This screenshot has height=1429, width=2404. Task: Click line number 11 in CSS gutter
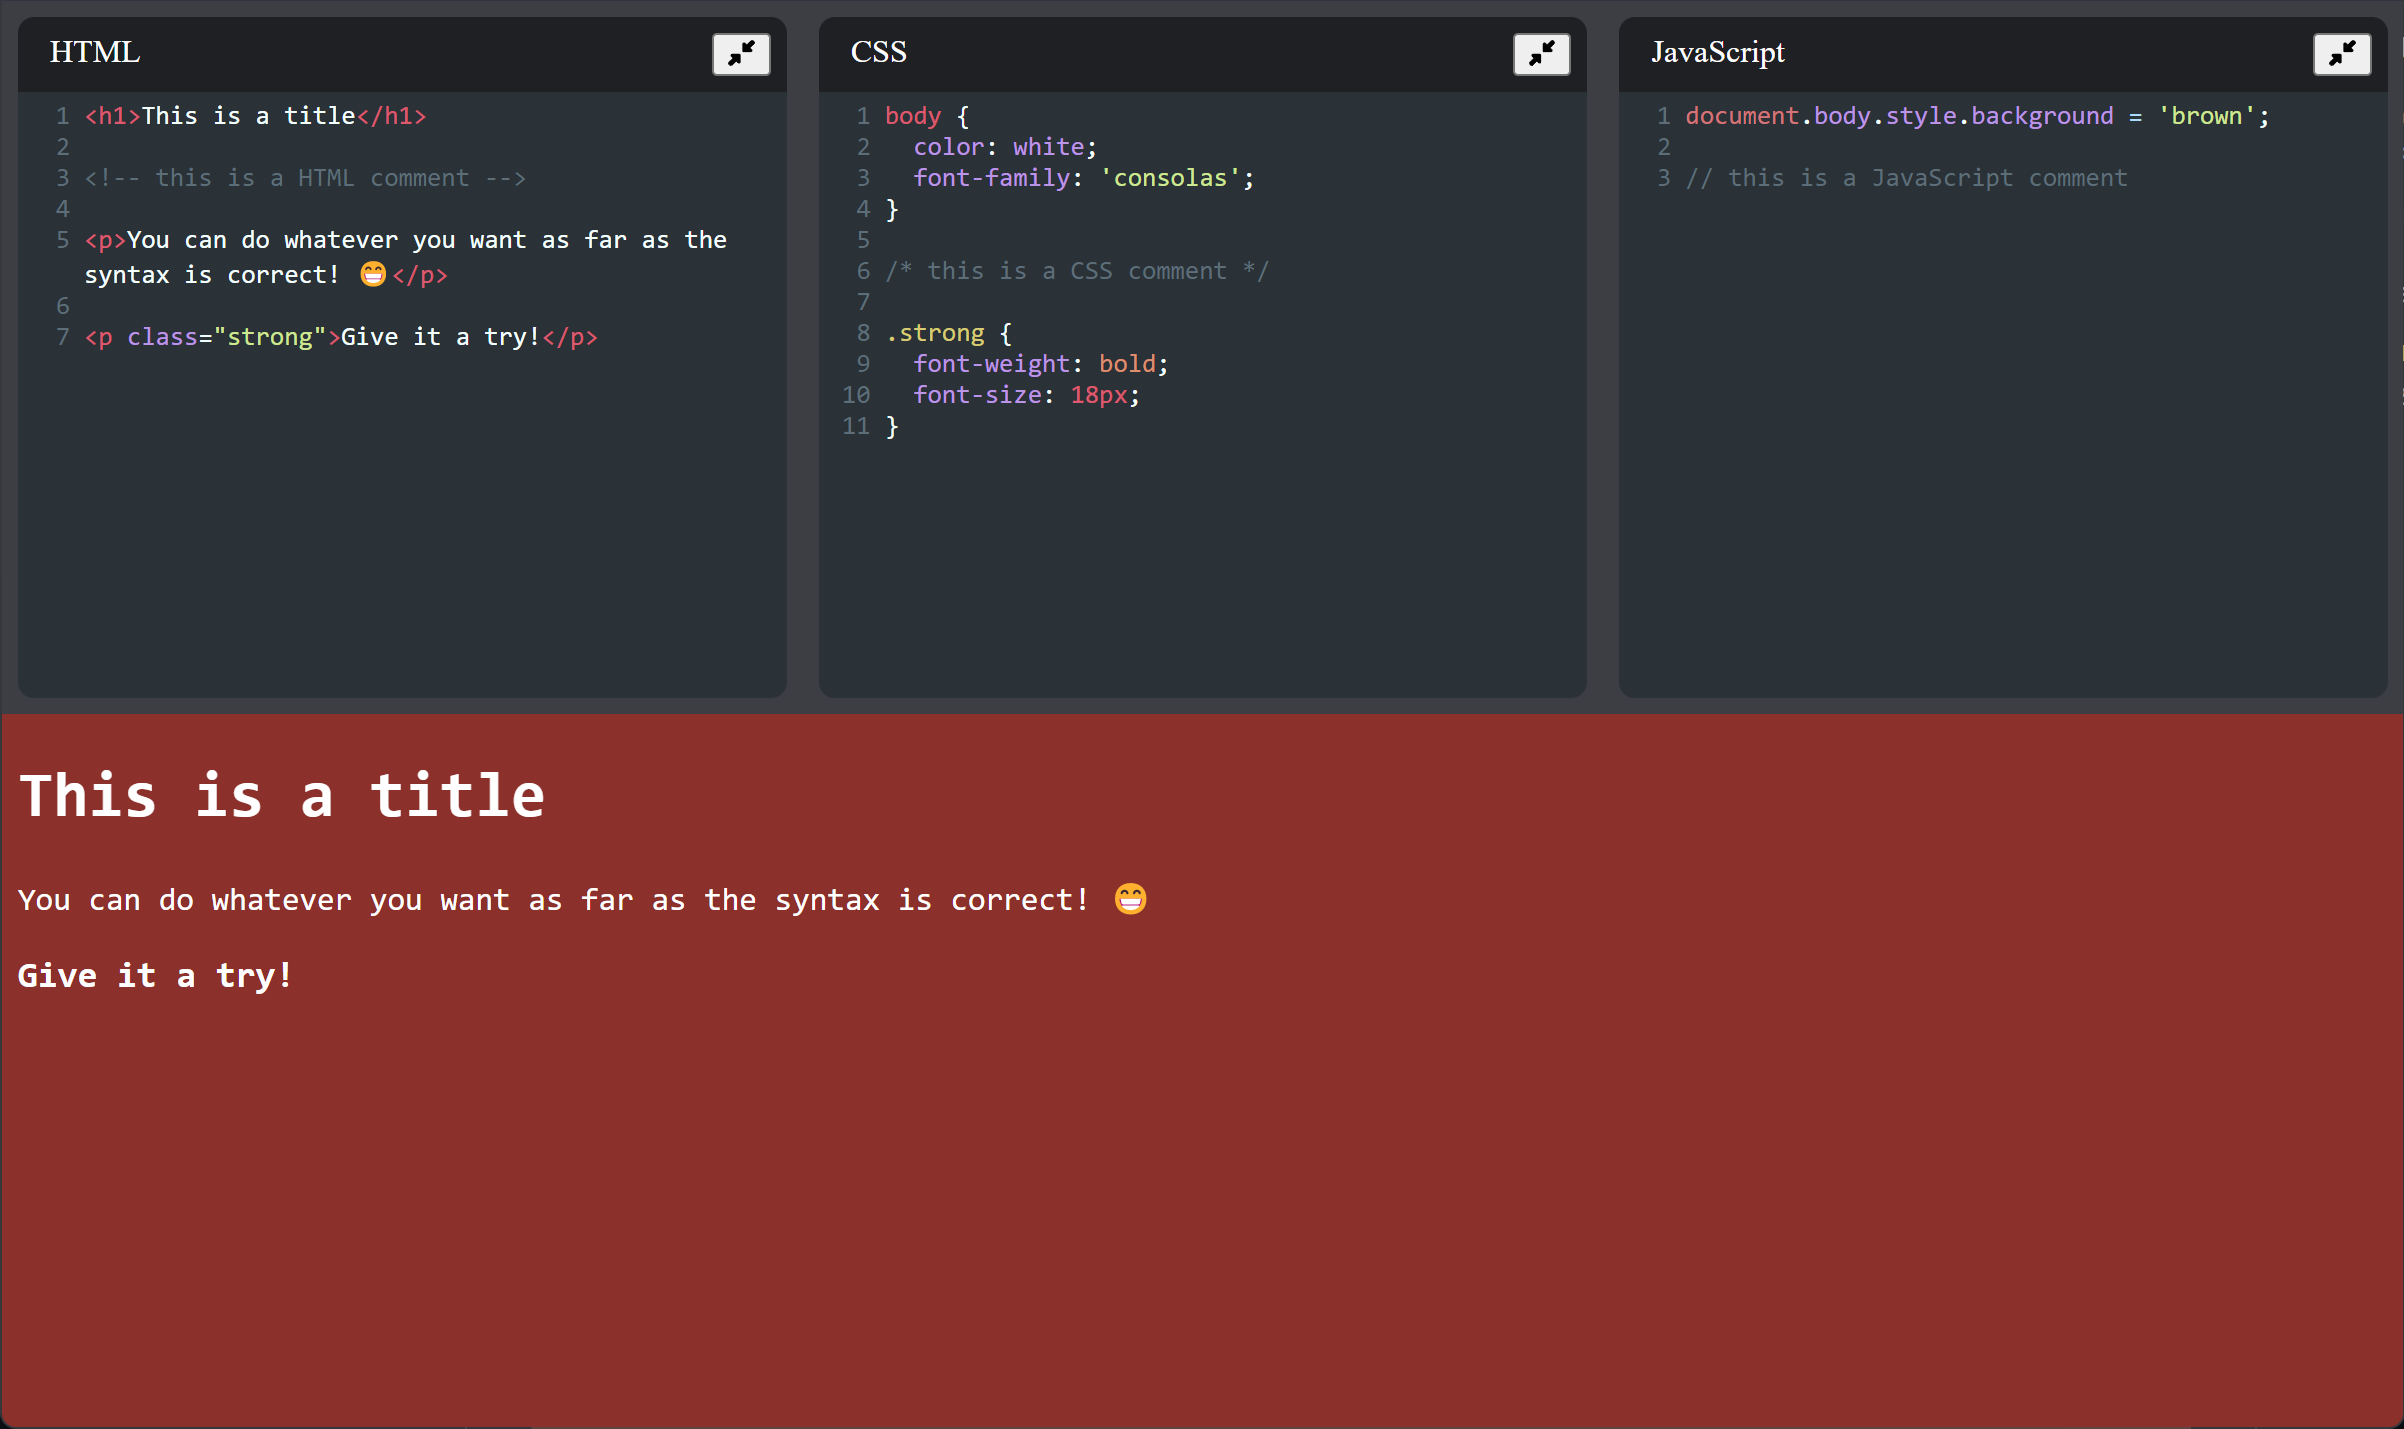pyautogui.click(x=856, y=426)
